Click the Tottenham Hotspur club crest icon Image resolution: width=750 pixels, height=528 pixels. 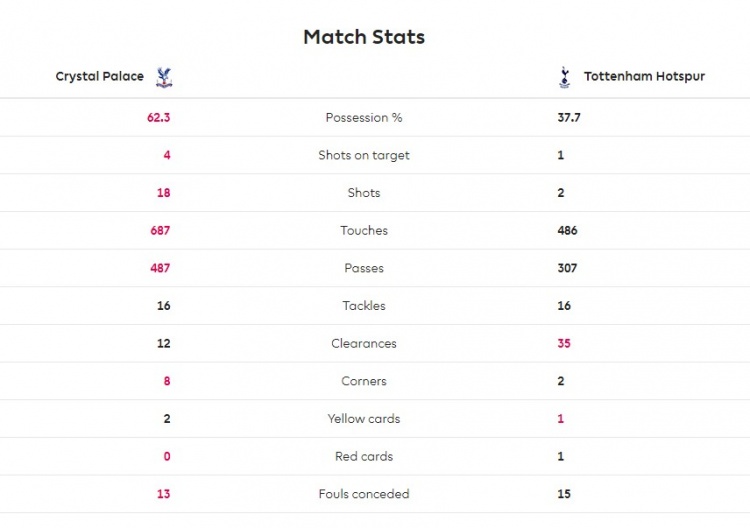pyautogui.click(x=565, y=77)
